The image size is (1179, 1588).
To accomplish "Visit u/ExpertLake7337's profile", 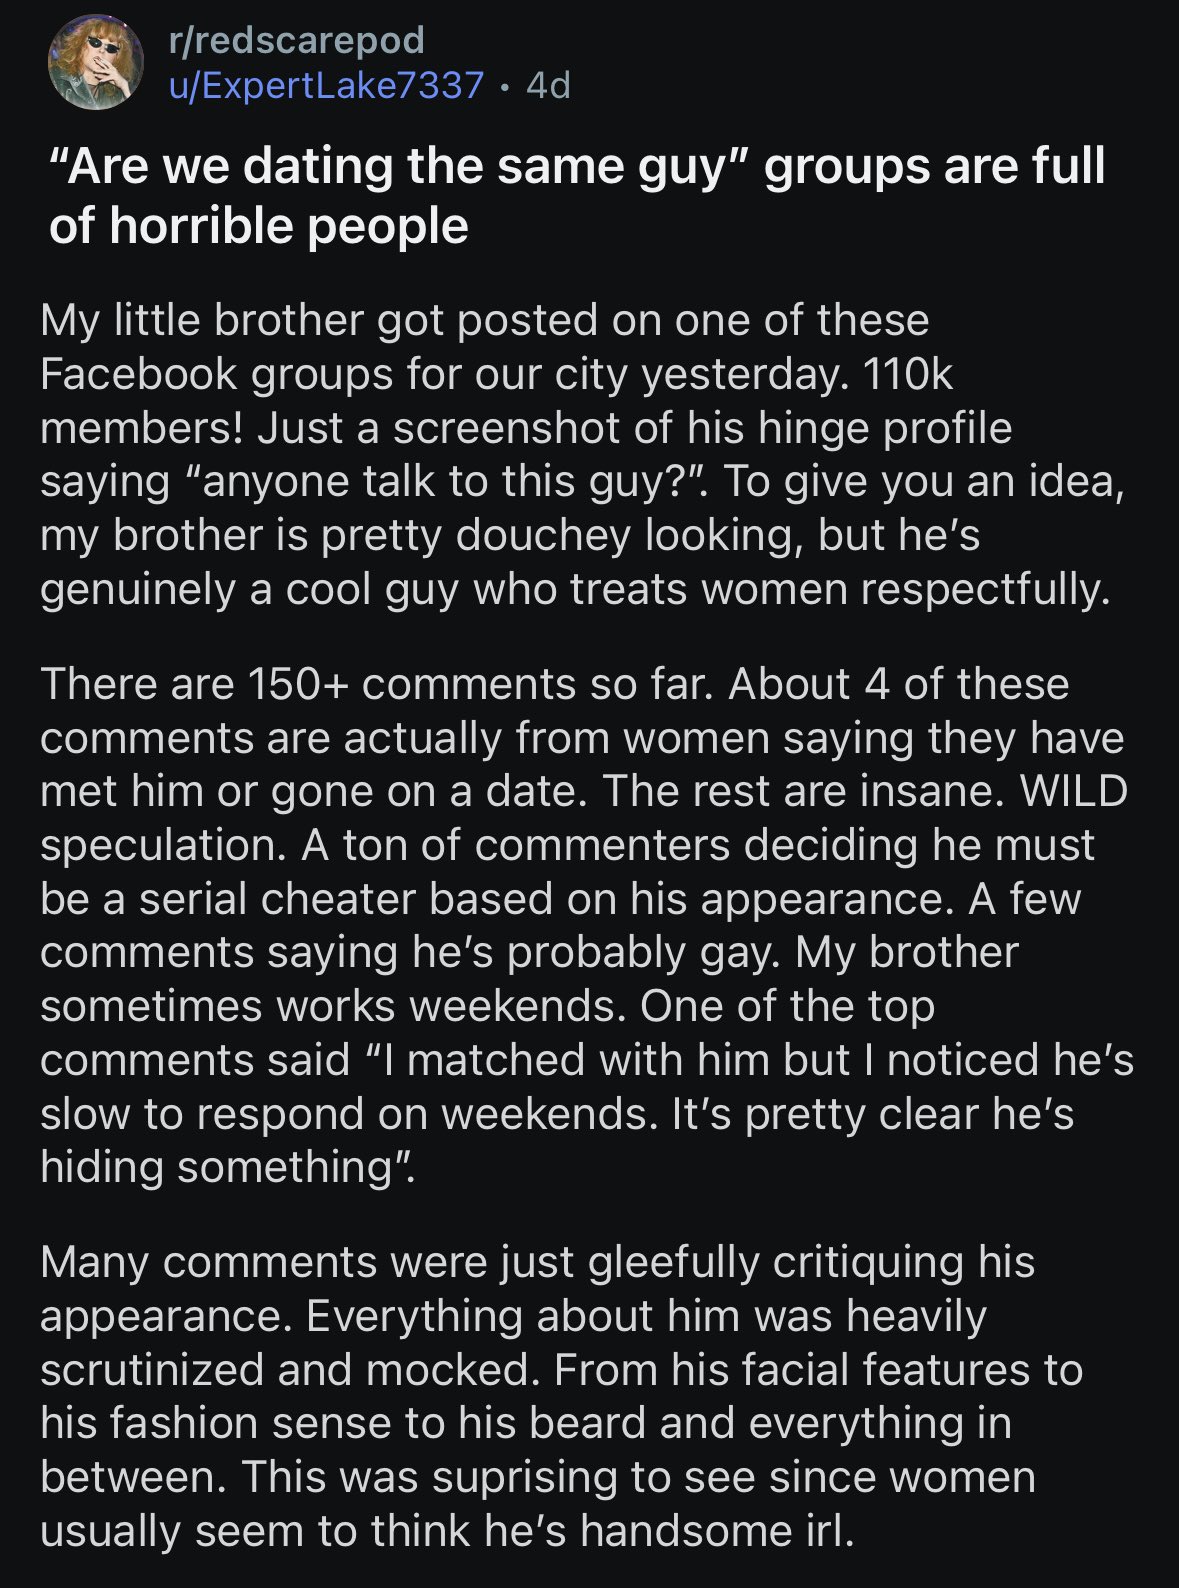I will click(x=326, y=85).
